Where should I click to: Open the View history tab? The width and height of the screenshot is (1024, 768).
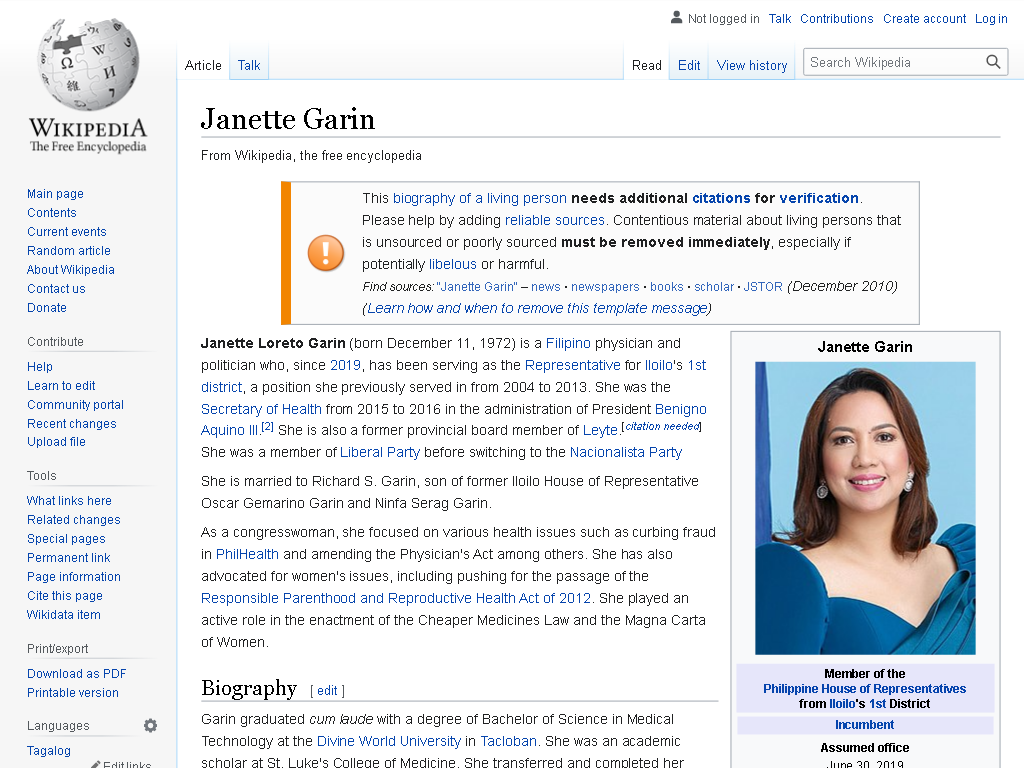pyautogui.click(x=752, y=65)
